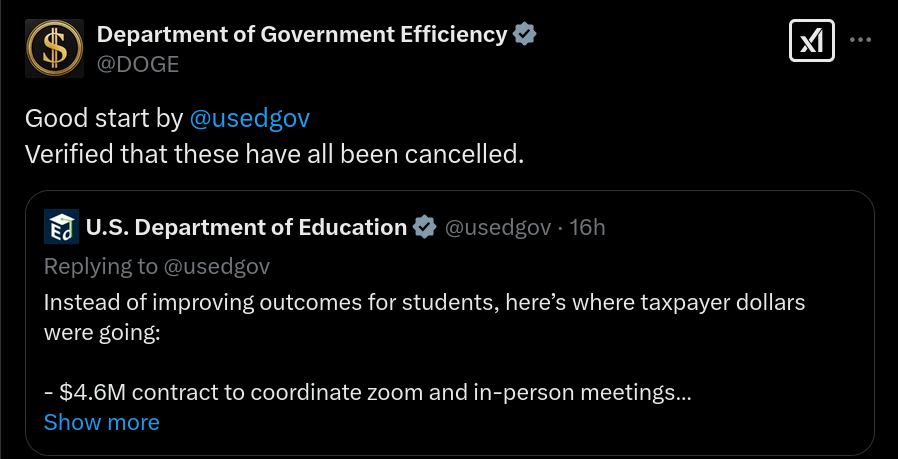Image resolution: width=898 pixels, height=459 pixels.
Task: Click the verified badge beside Department of Government Efficiency
Action: click(x=524, y=34)
